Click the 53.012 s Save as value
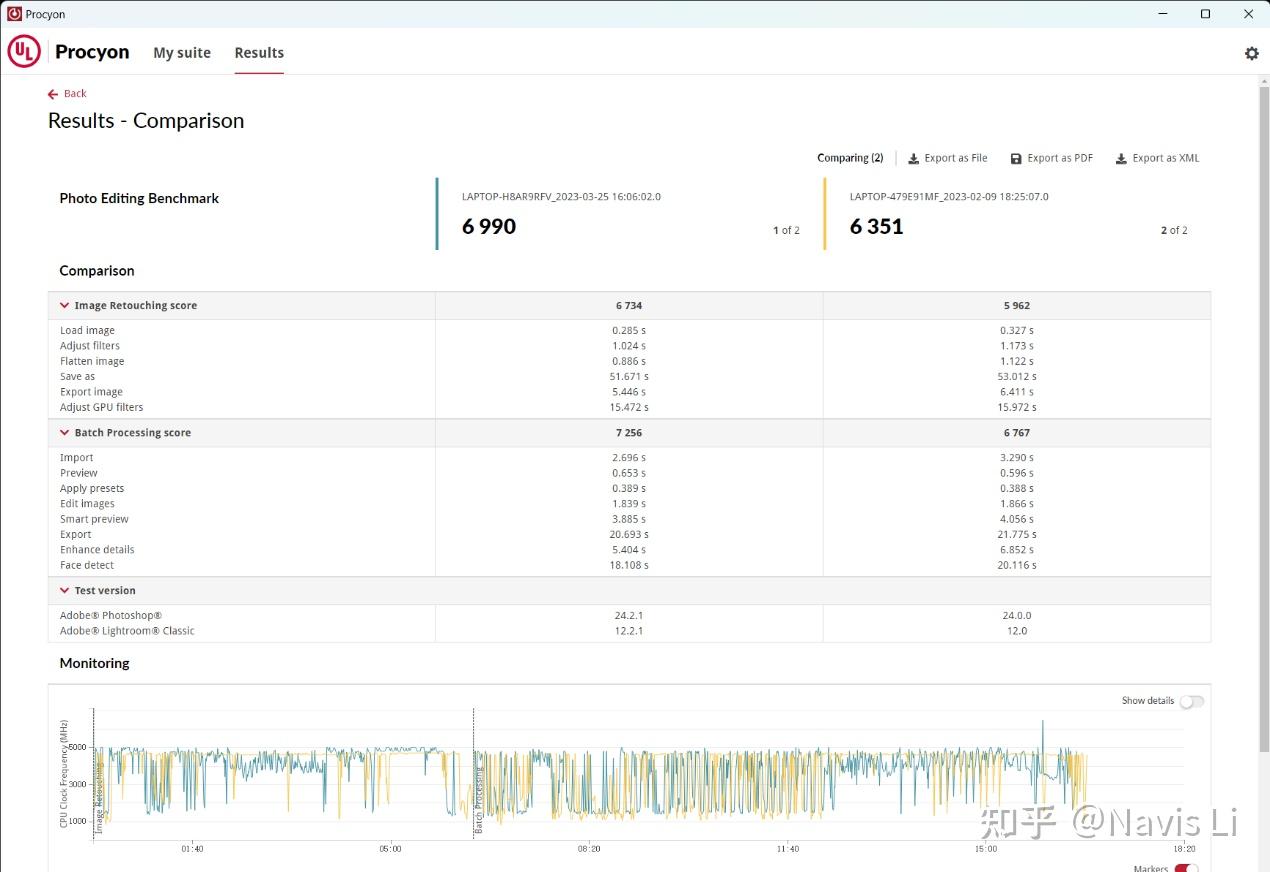Image resolution: width=1270 pixels, height=872 pixels. (1017, 377)
